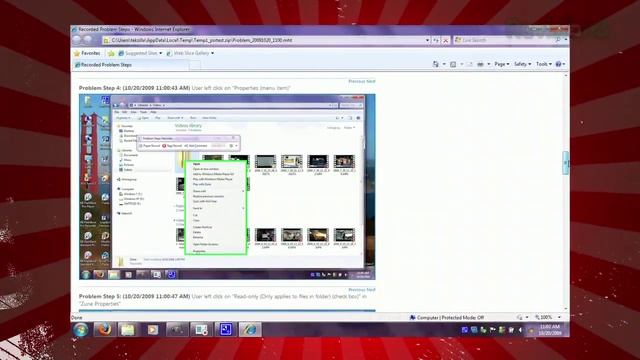Click the 'Problem Step 5:' heading text
This screenshot has height=360, width=640.
point(100,296)
